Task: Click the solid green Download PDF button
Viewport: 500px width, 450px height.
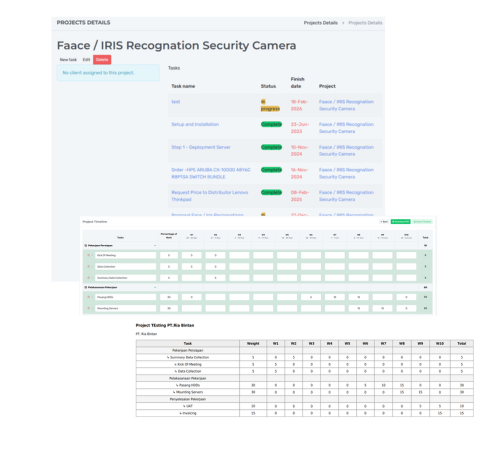Action: click(x=400, y=222)
